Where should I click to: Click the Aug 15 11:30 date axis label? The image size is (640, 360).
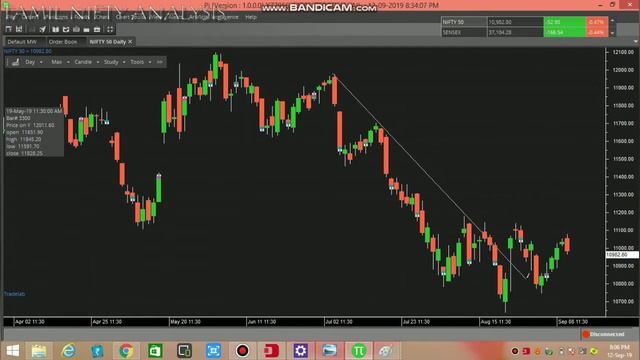[x=496, y=322]
